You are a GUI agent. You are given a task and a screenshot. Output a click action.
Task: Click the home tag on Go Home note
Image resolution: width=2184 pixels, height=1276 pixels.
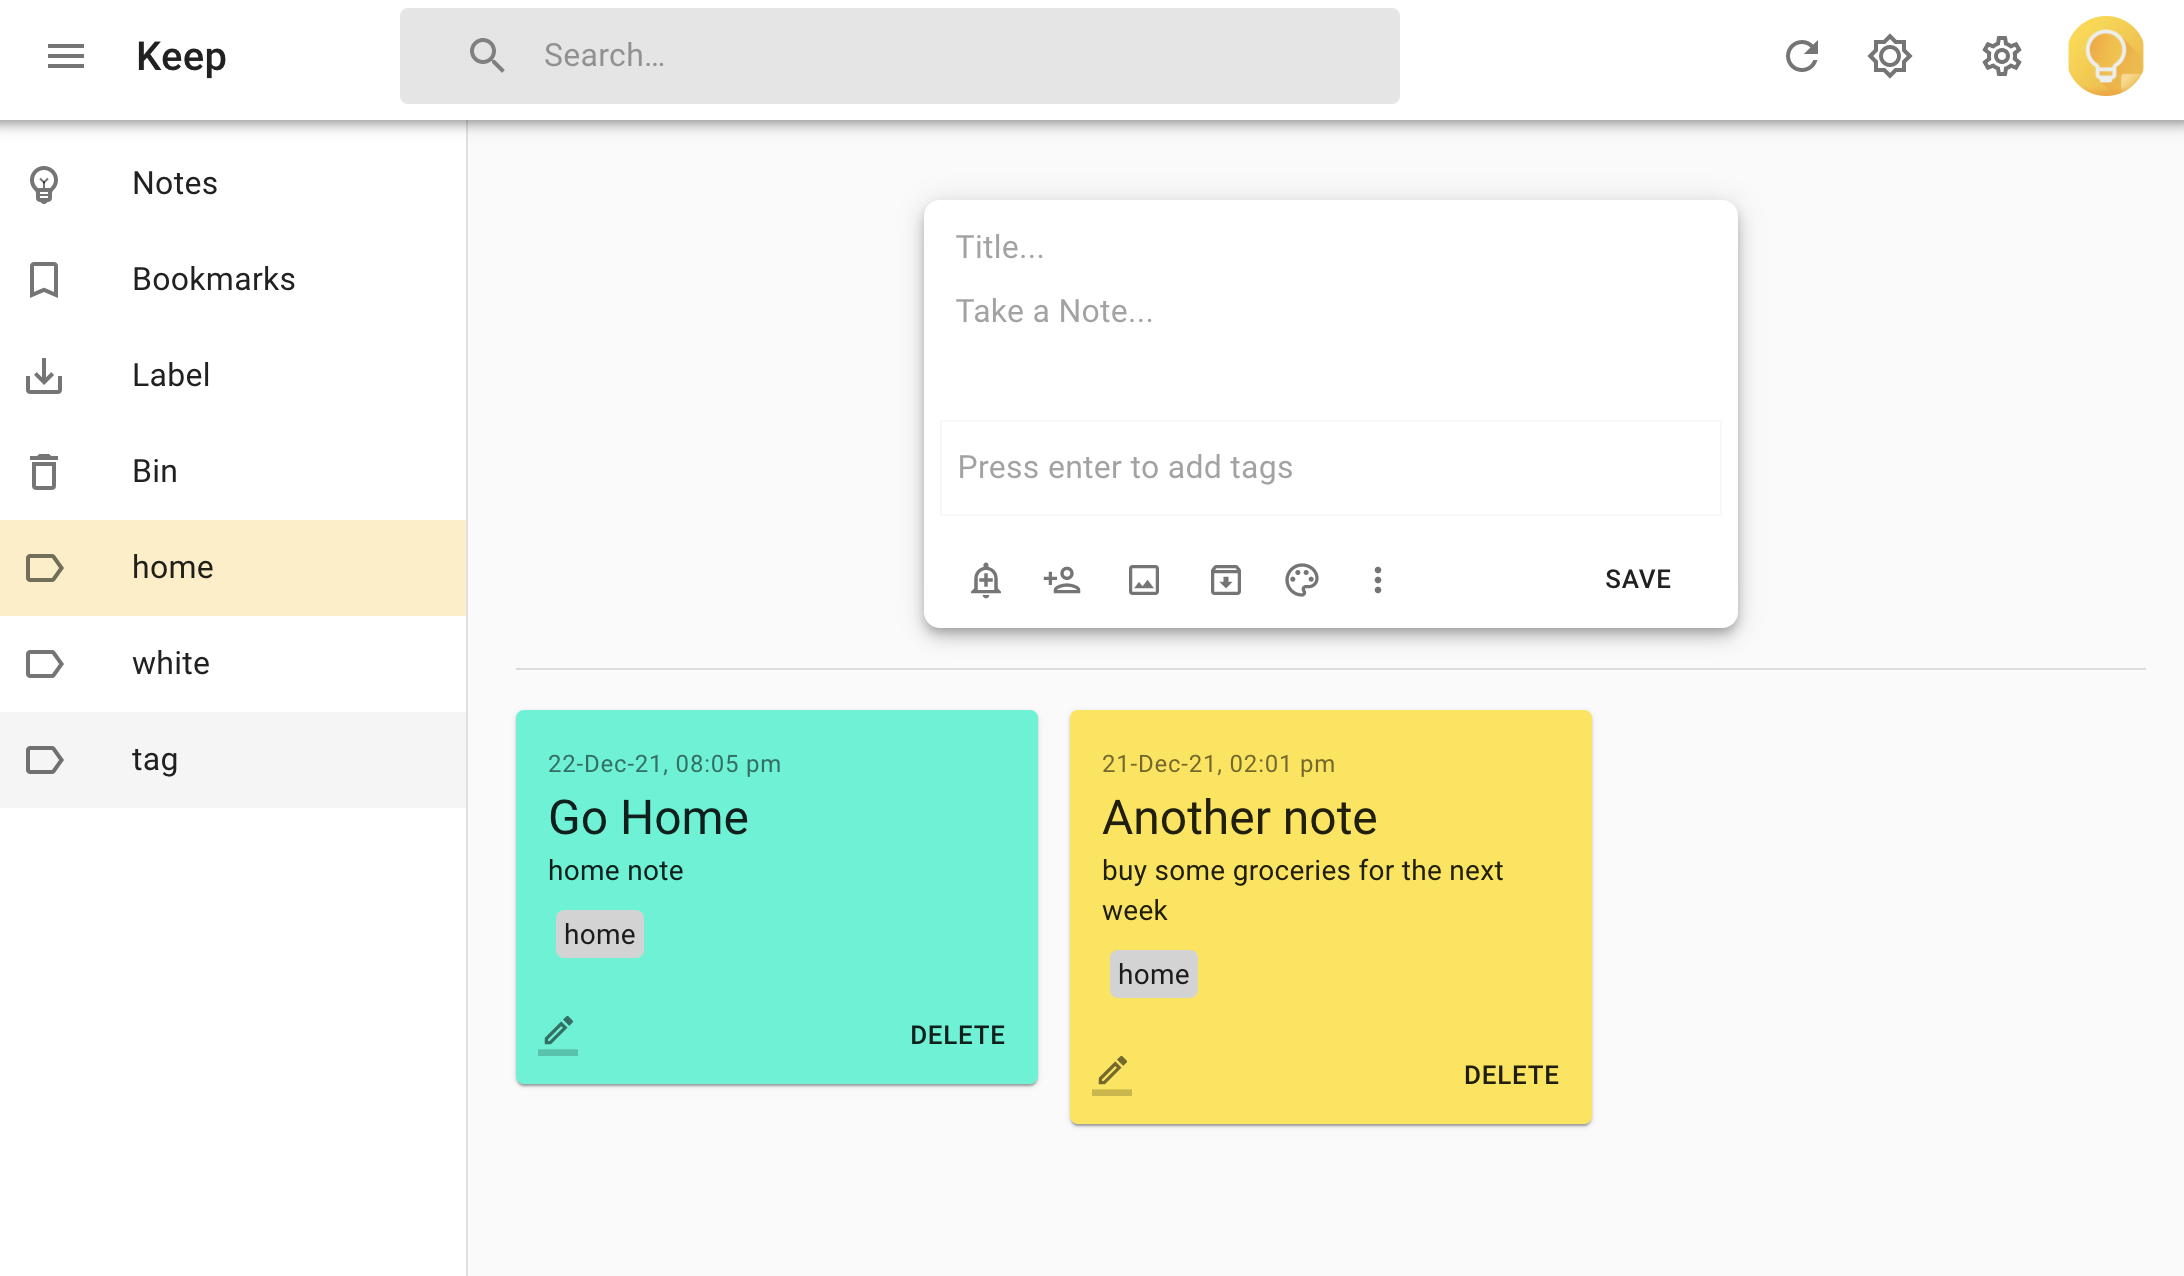600,933
